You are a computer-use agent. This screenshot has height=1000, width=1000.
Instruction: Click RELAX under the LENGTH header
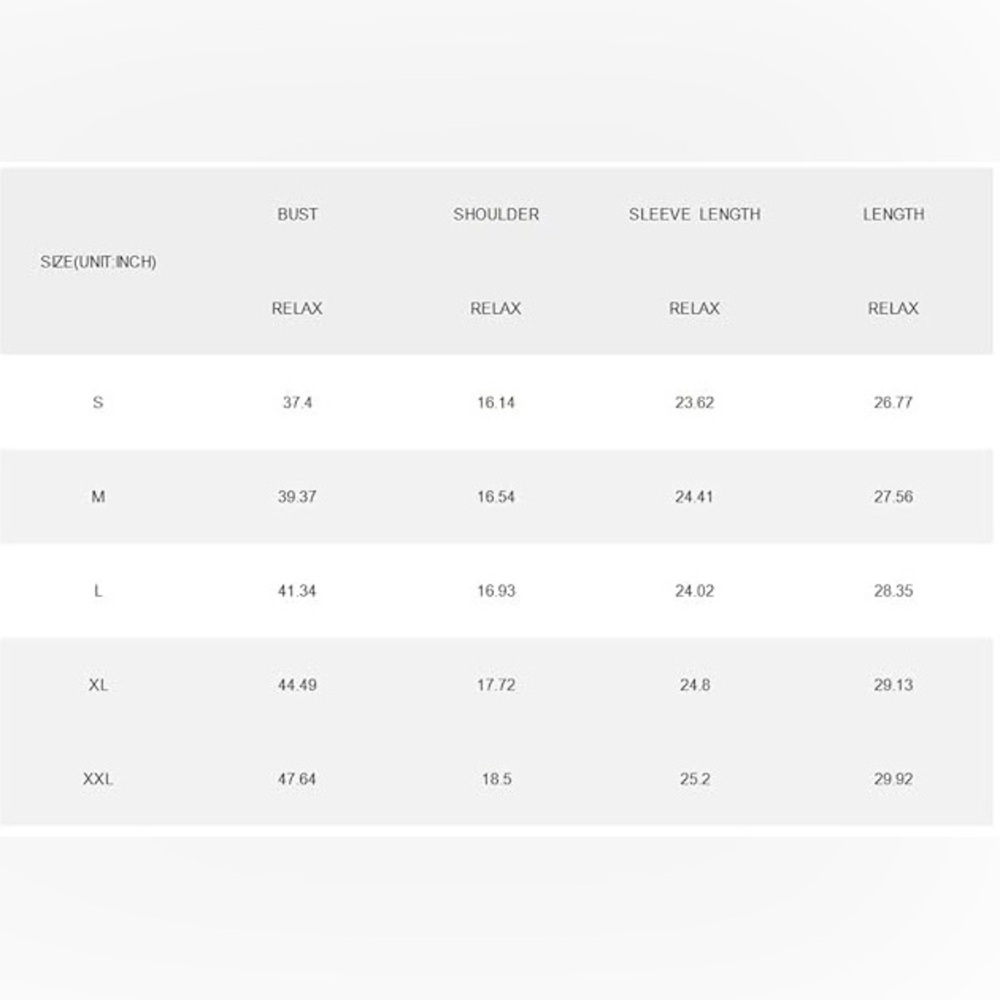[893, 309]
